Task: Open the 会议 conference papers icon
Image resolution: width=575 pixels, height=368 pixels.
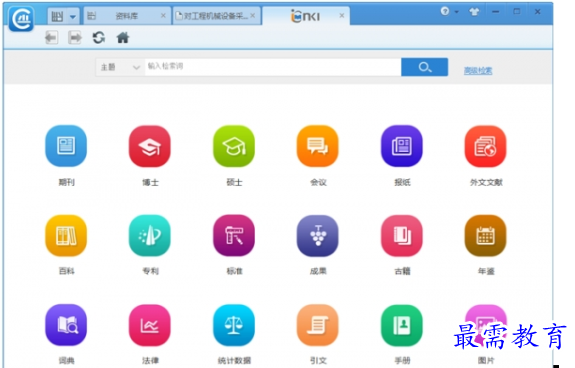Action: [318, 146]
